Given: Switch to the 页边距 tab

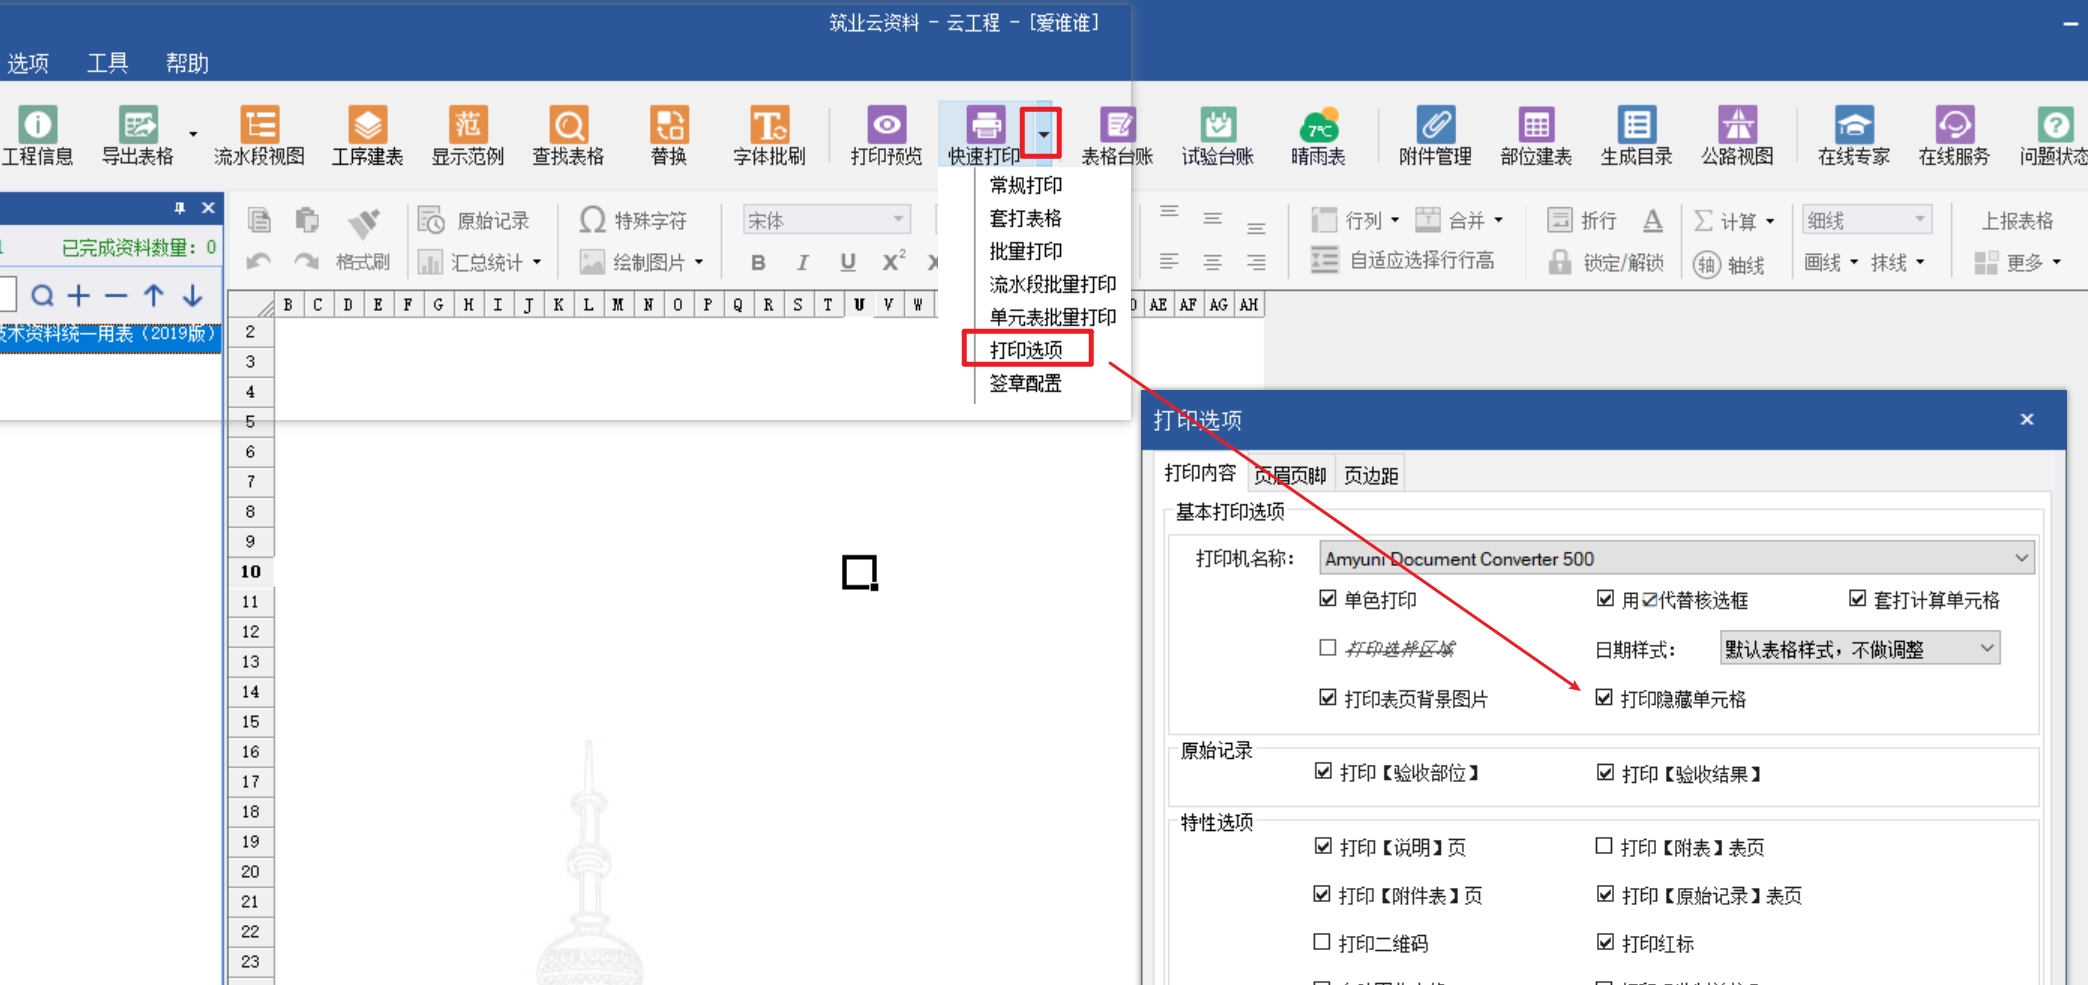Looking at the screenshot, I should pos(1370,475).
